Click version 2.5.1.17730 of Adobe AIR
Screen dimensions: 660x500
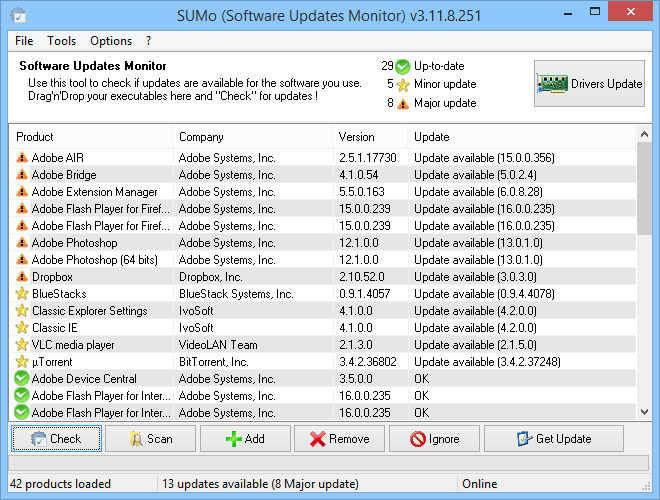(368, 158)
